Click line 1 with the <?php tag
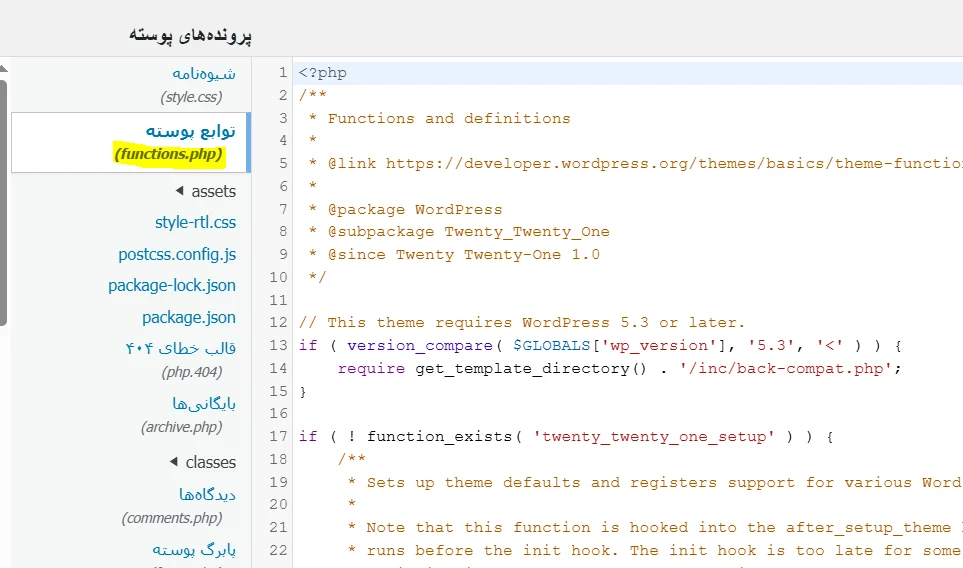 click(323, 73)
